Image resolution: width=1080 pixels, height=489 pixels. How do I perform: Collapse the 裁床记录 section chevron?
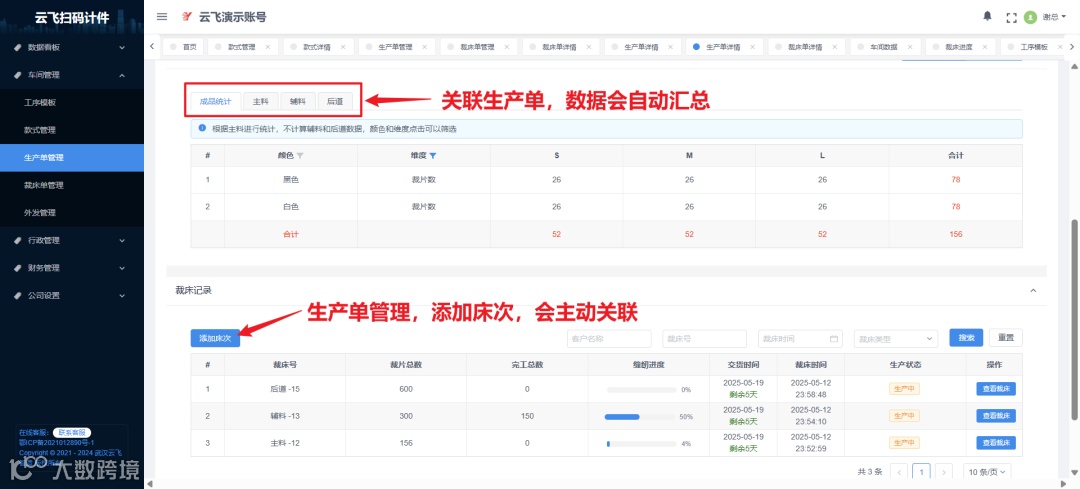tap(1032, 291)
